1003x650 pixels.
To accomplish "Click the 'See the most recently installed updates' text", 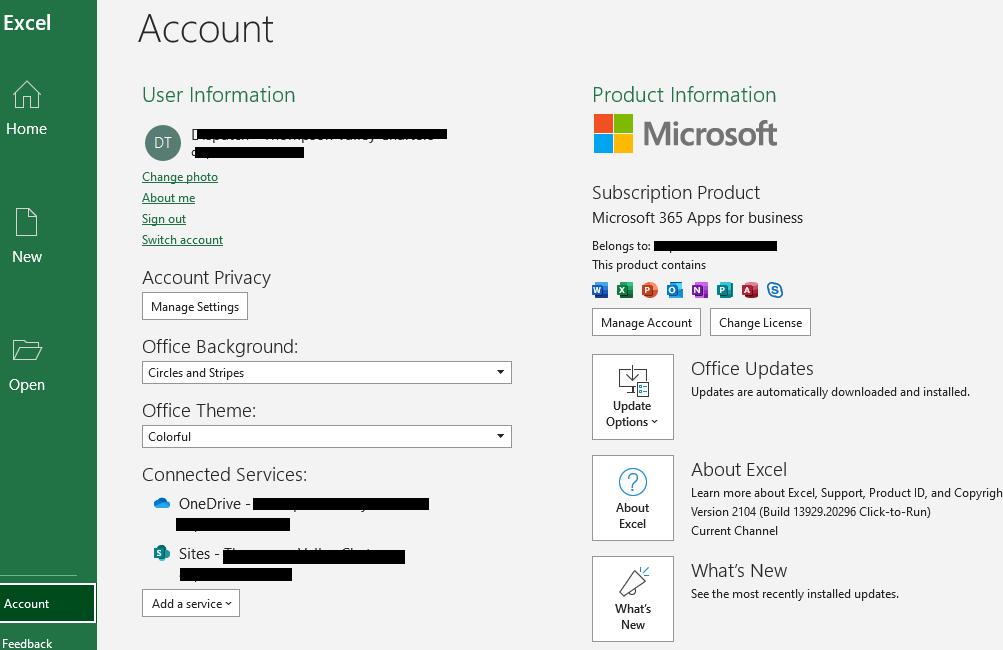I will pos(794,594).
